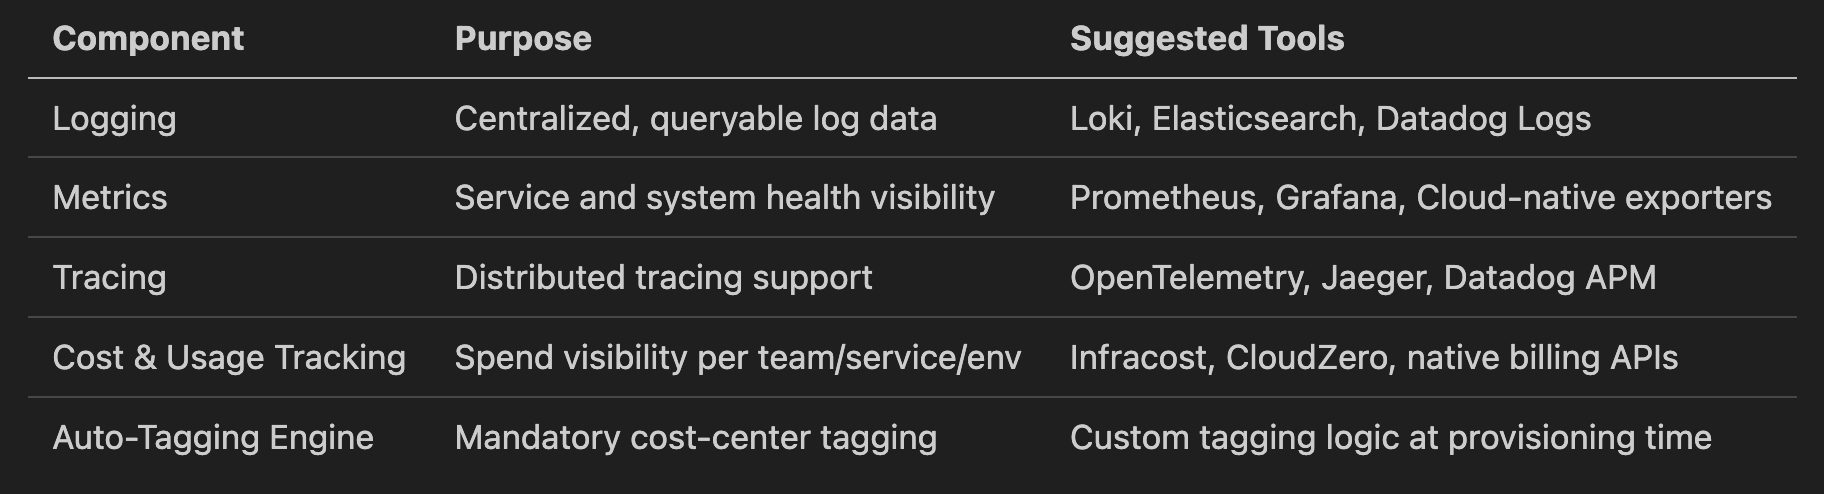This screenshot has width=1824, height=494.
Task: Click the word Elasticsearch
Action: [x=1255, y=119]
